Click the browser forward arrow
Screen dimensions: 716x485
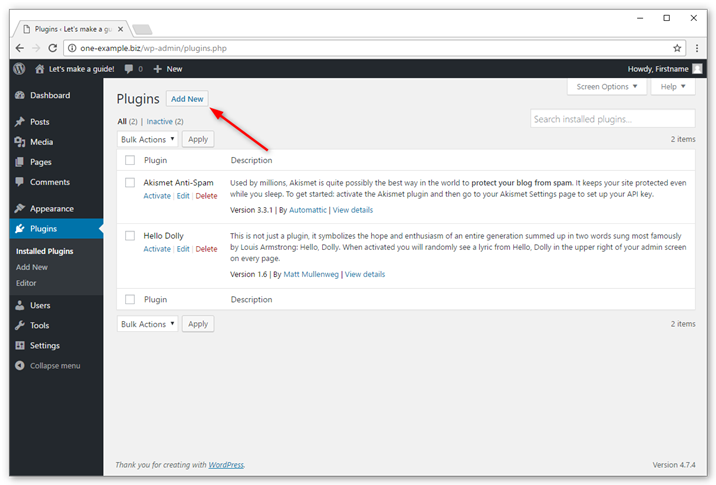[36, 48]
